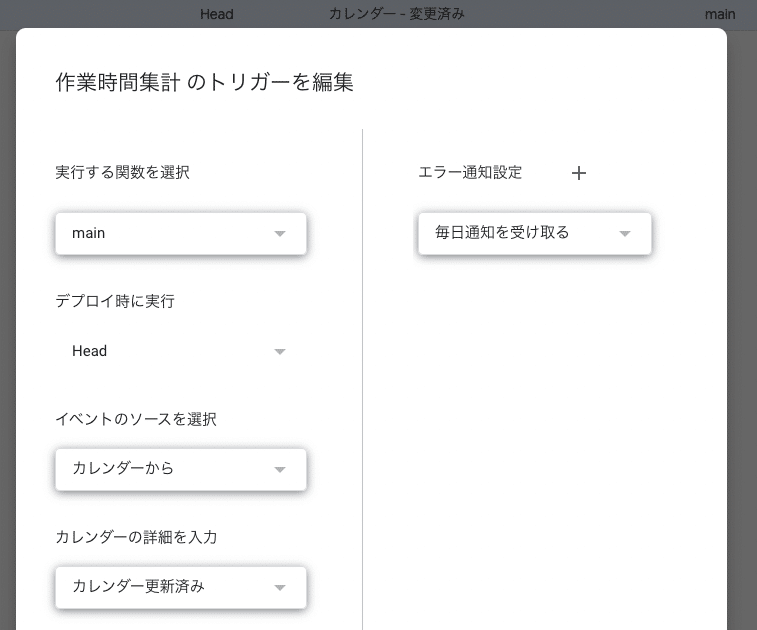Click the デプロイ時に実行 label

click(115, 301)
